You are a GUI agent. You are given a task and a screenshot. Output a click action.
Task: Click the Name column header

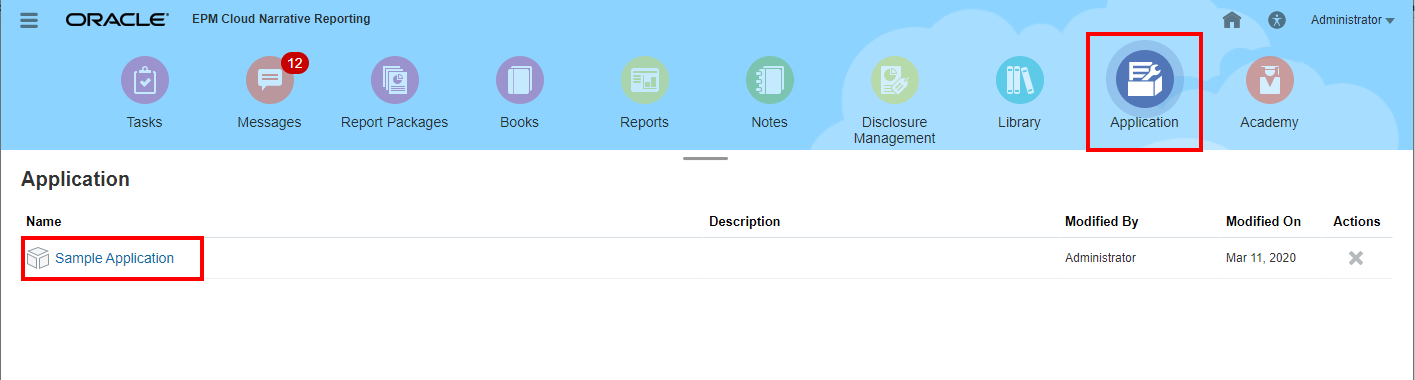point(43,221)
